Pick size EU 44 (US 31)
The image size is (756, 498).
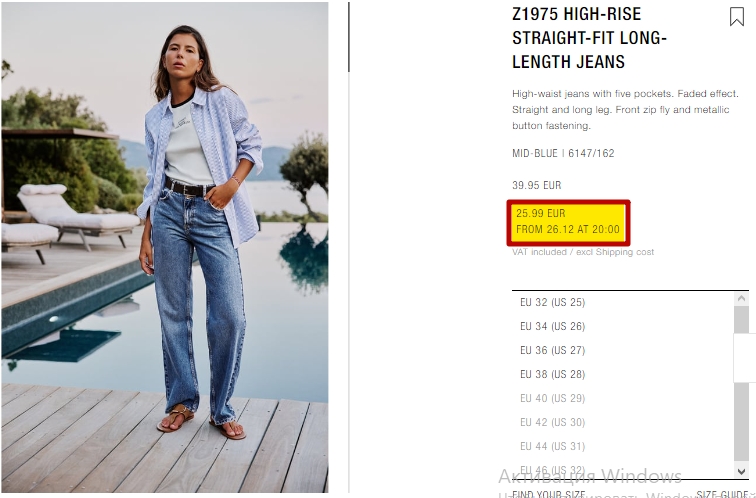(553, 446)
